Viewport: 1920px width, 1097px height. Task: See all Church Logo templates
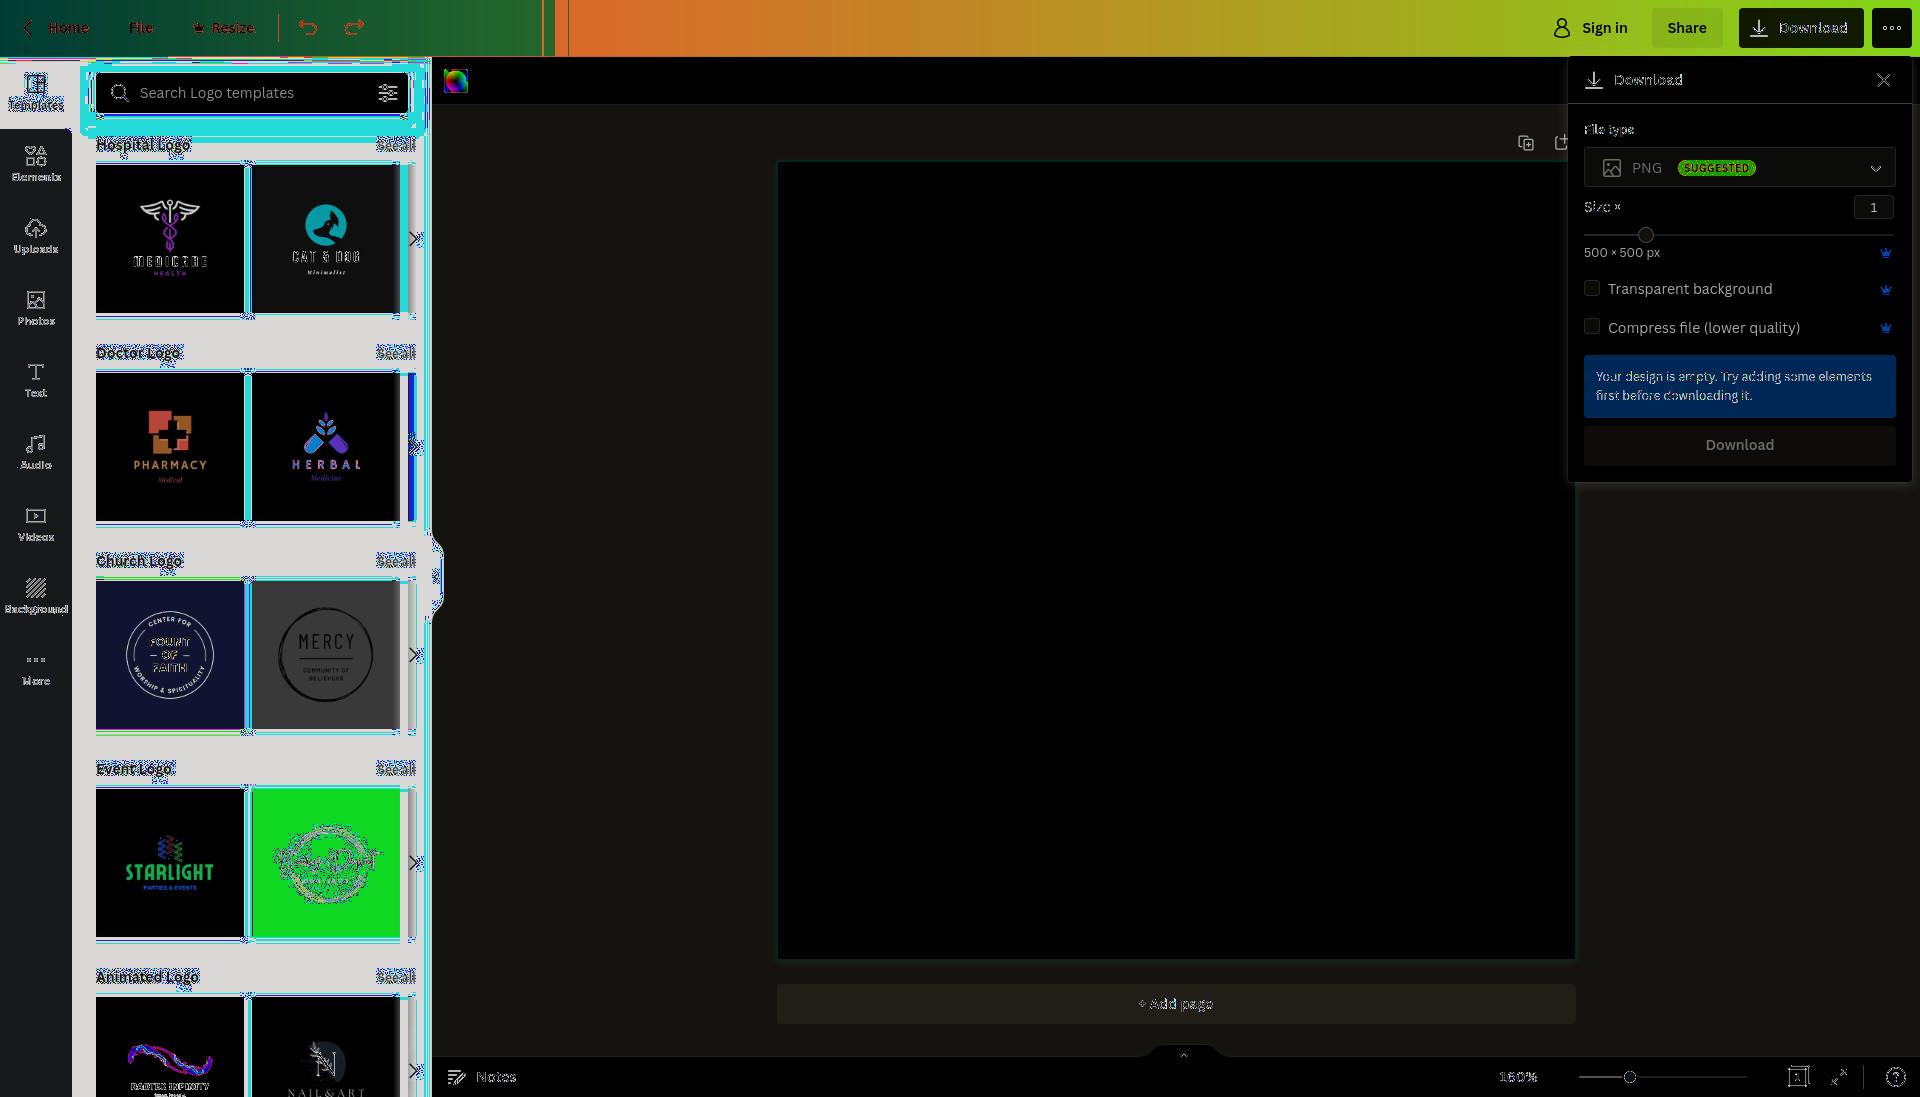[395, 561]
